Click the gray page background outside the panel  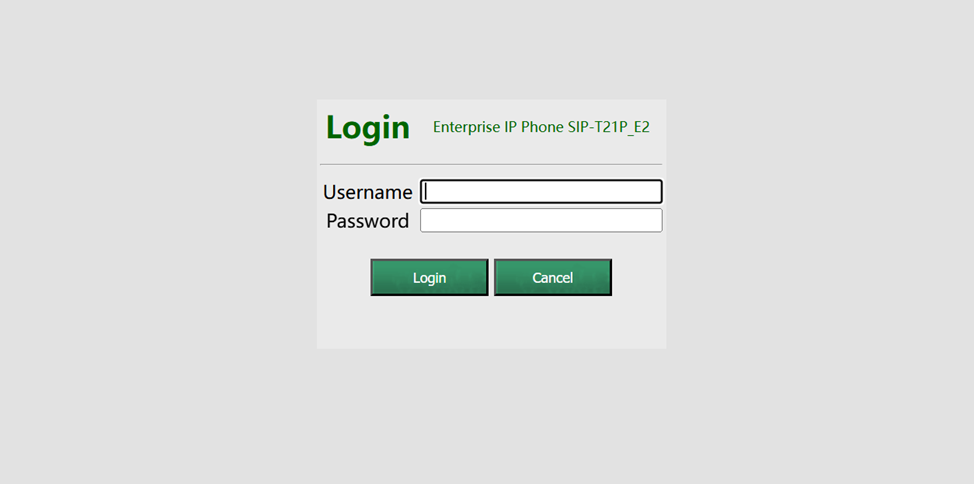coord(155,249)
